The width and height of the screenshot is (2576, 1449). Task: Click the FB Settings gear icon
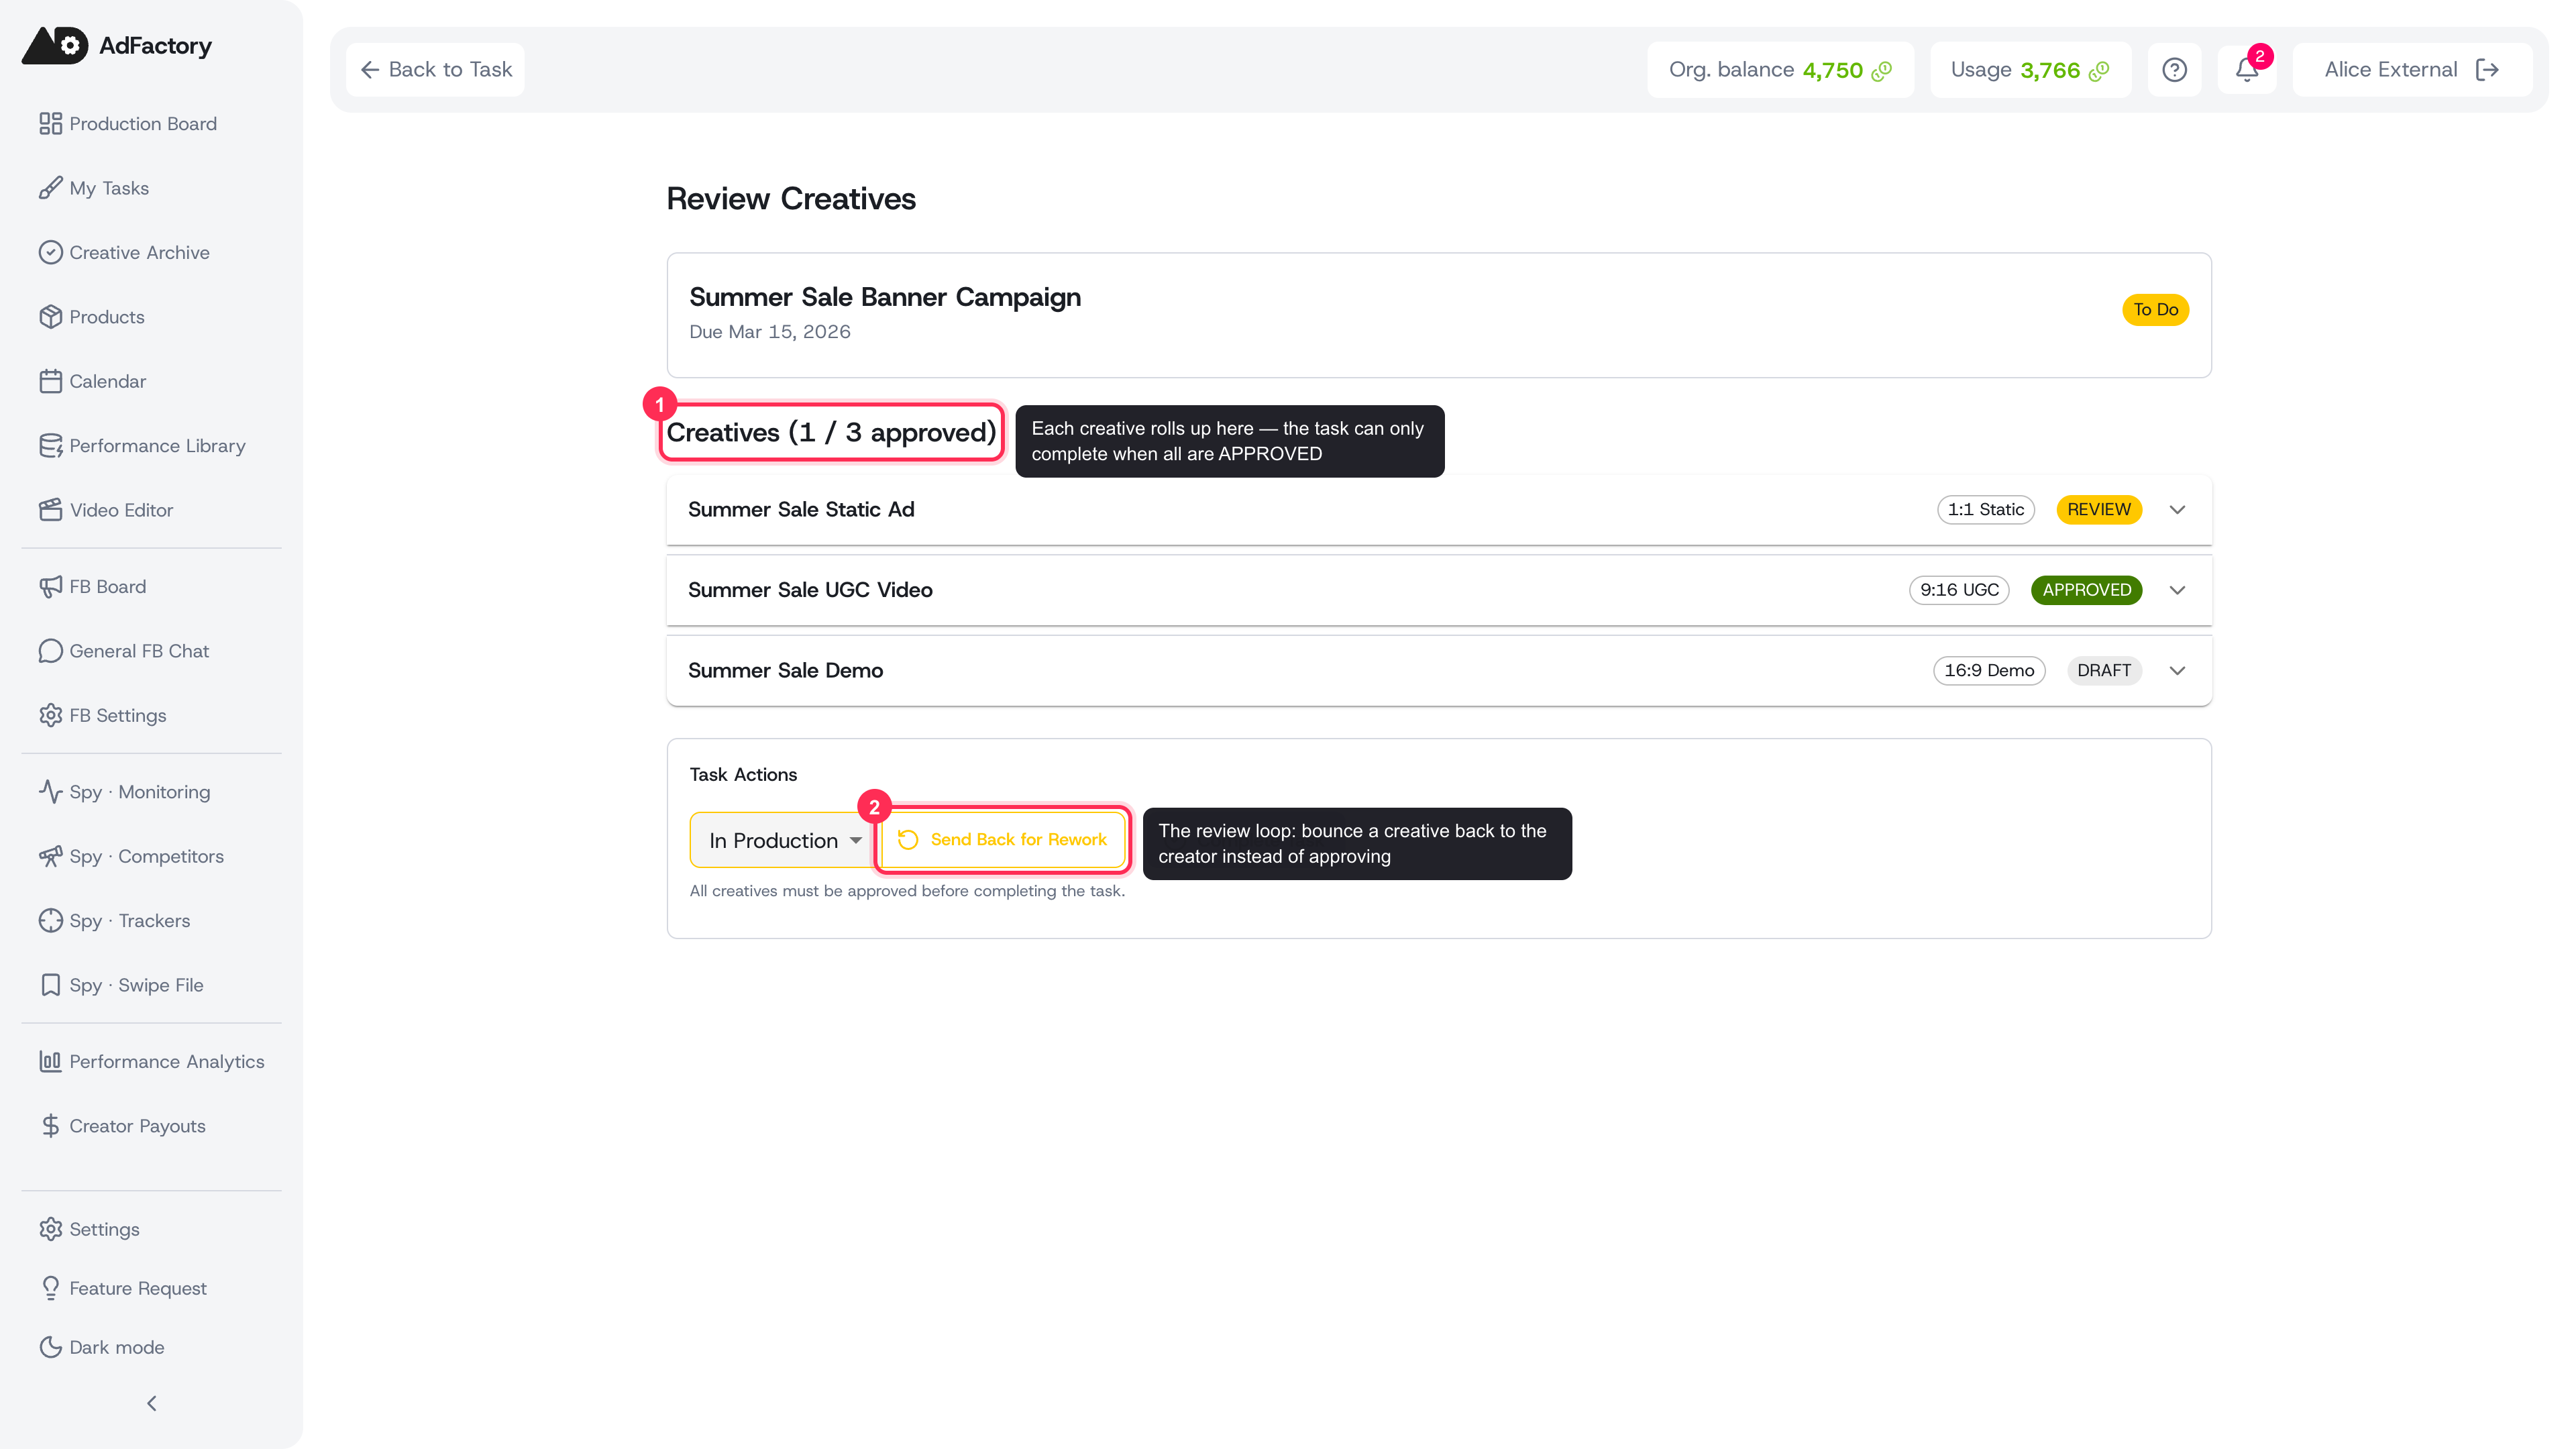[50, 716]
